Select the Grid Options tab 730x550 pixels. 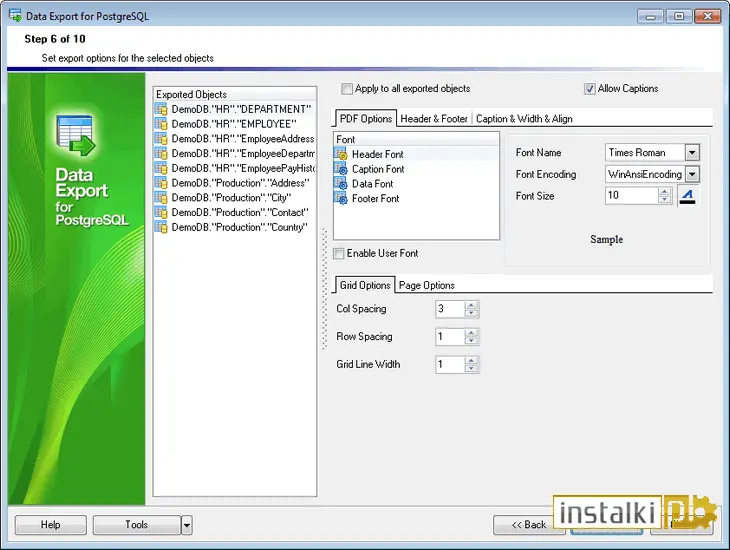365,285
